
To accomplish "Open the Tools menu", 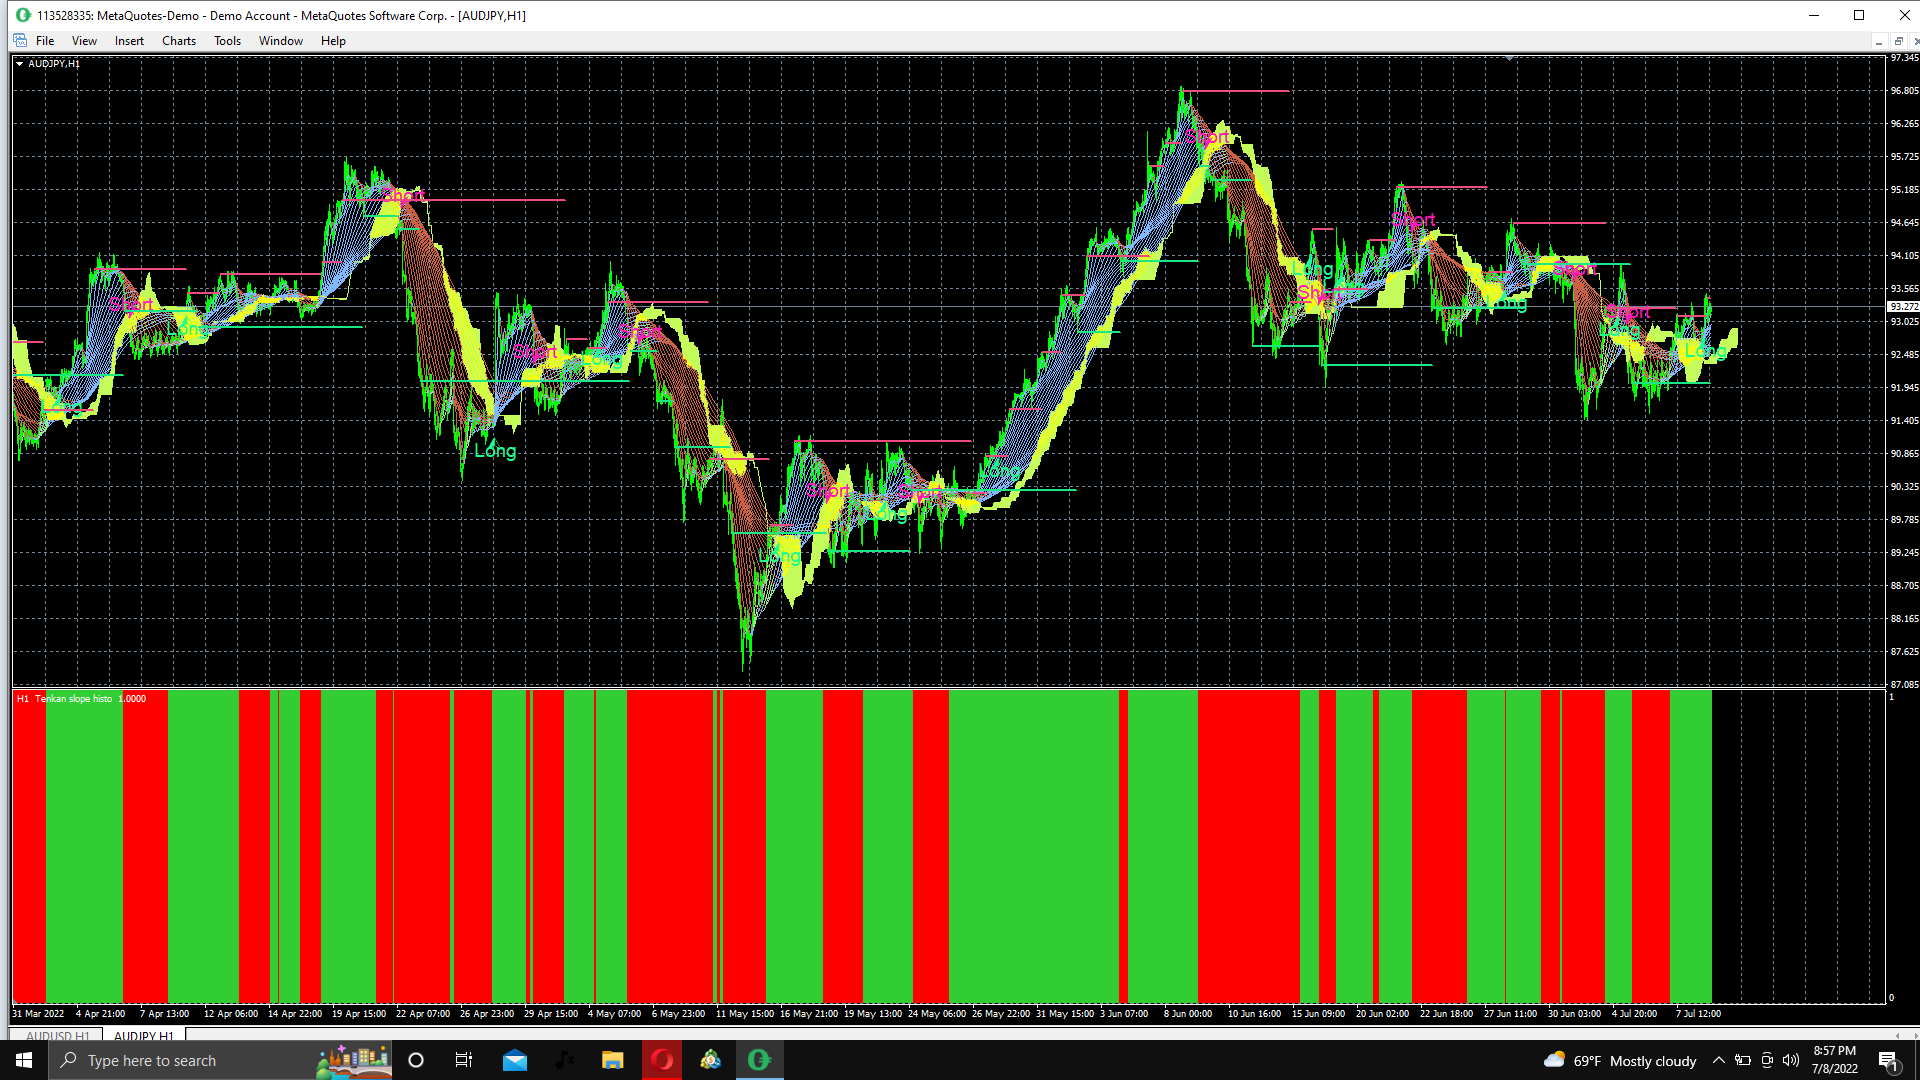I will click(227, 41).
